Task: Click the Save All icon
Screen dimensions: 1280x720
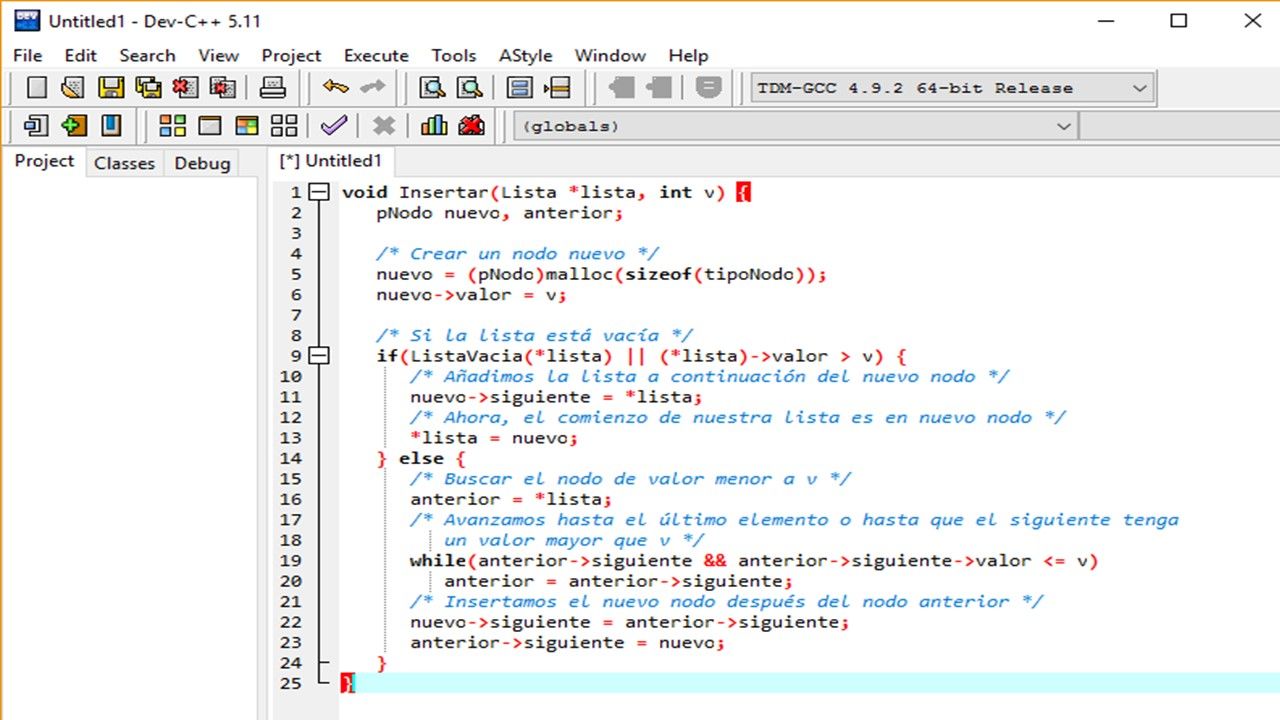Action: pos(148,88)
